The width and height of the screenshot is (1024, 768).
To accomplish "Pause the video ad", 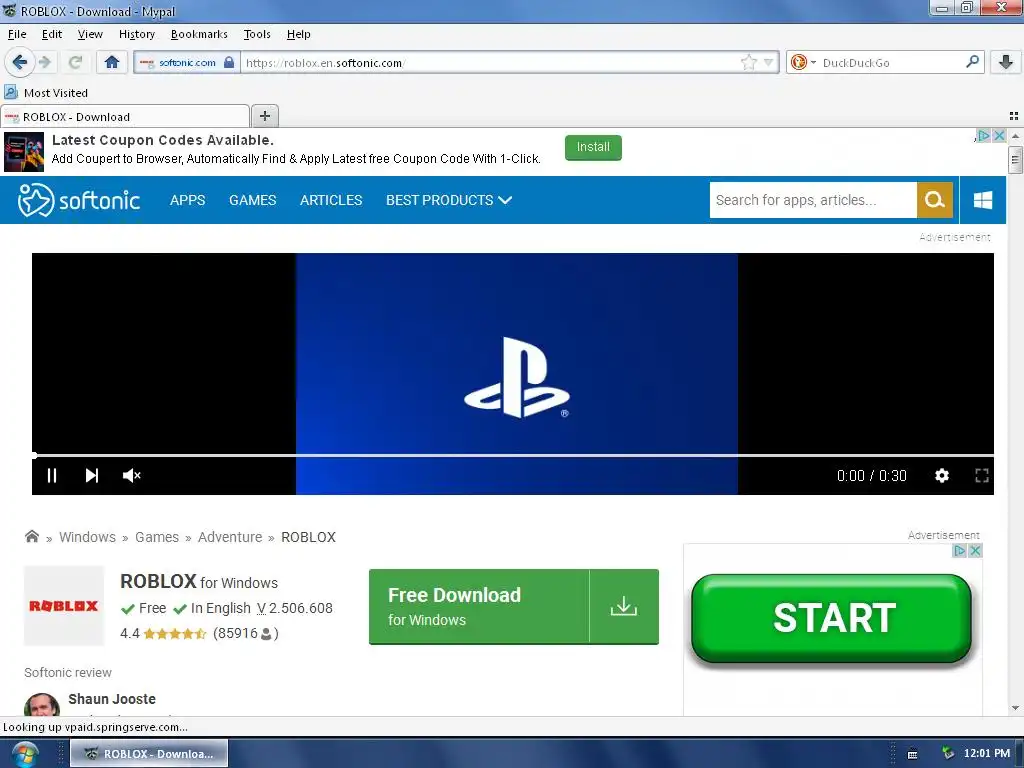I will 52,475.
